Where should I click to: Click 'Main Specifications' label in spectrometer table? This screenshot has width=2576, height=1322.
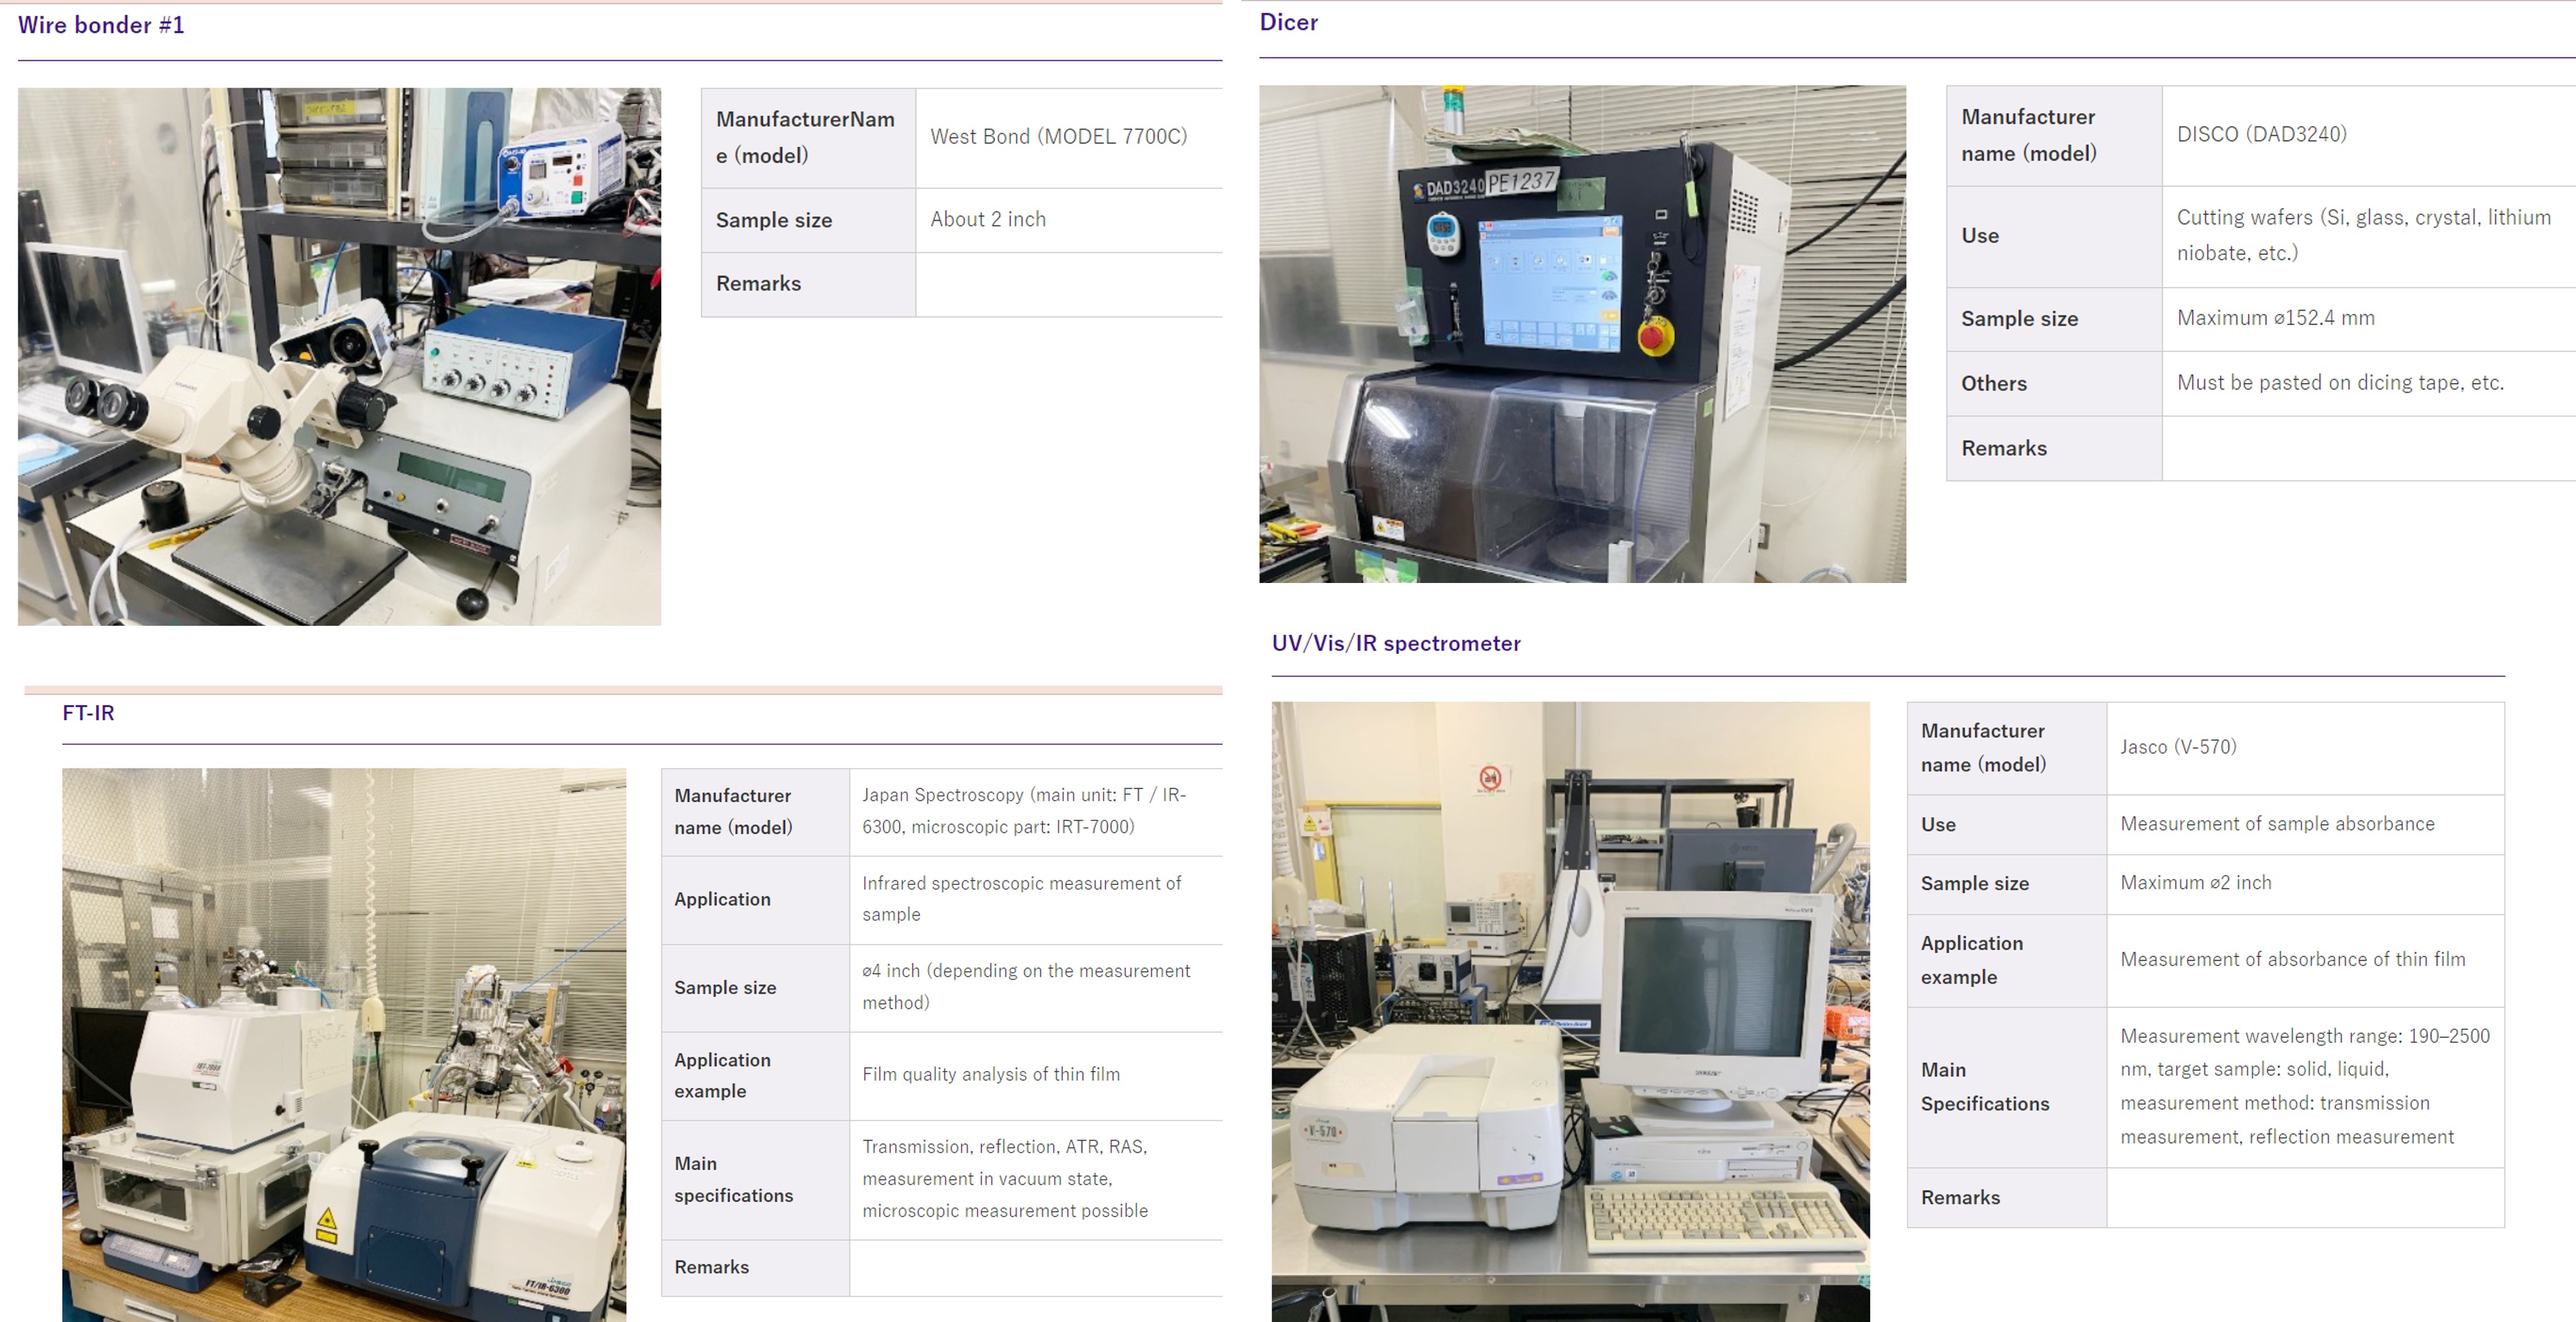(x=2007, y=1087)
